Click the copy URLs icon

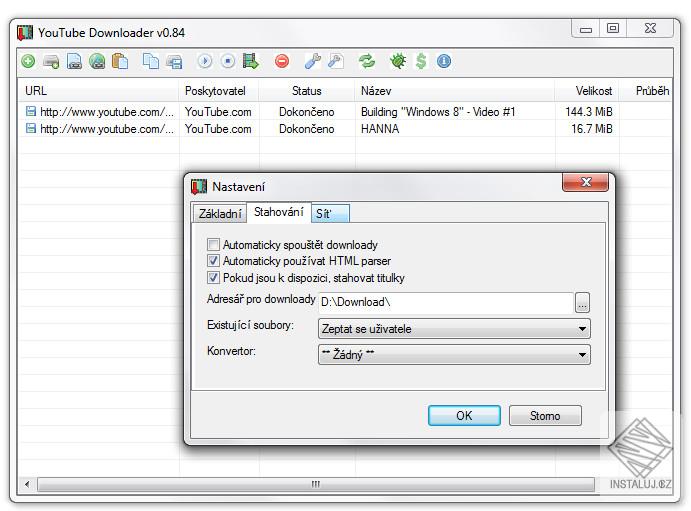[x=151, y=61]
